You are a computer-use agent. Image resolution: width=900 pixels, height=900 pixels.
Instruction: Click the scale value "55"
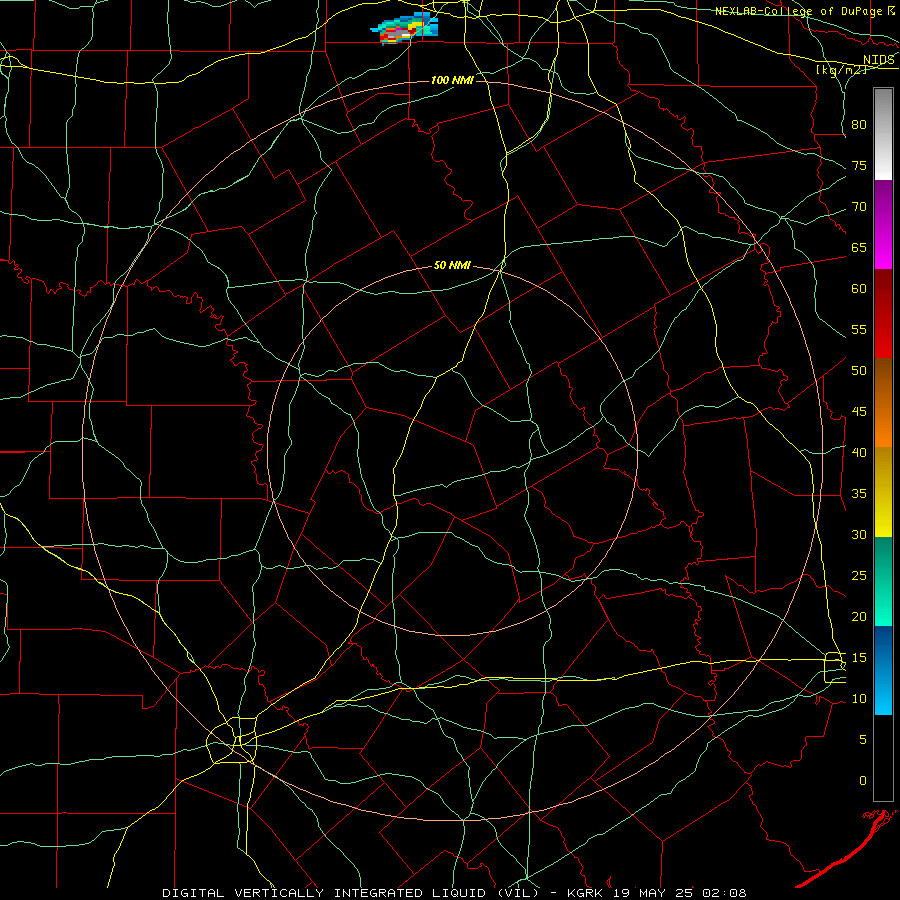point(859,329)
